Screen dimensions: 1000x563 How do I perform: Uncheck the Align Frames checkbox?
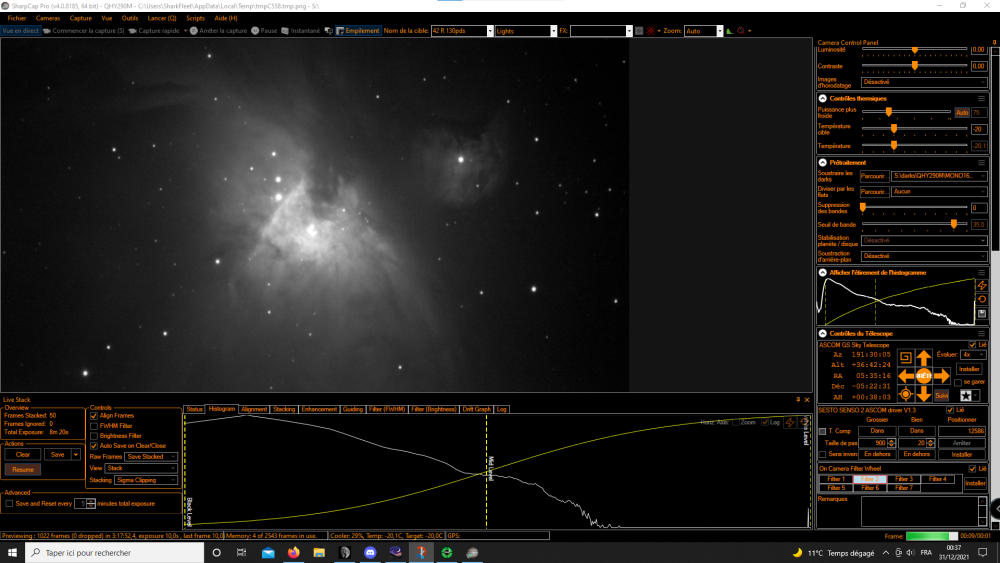[94, 416]
